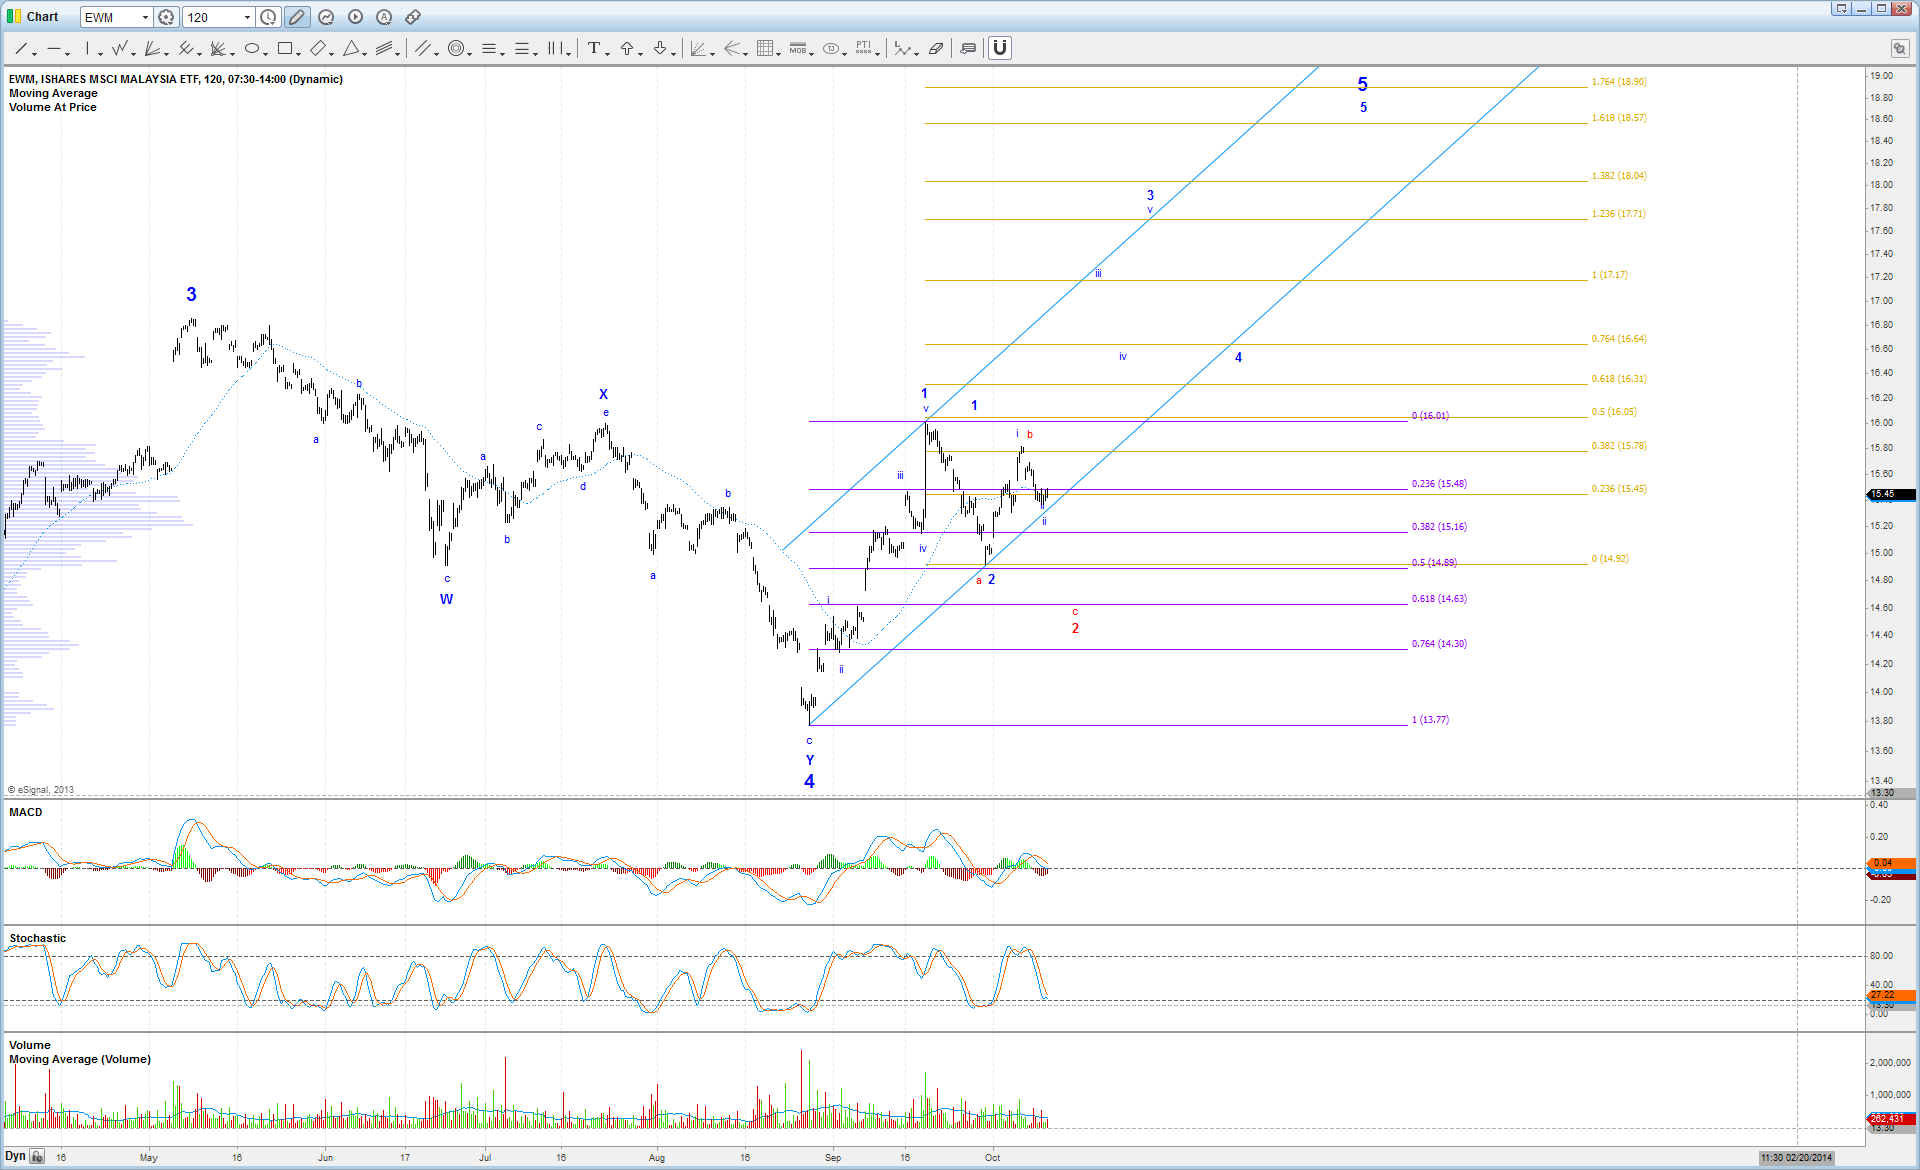This screenshot has width=1920, height=1170.
Task: Select the Elliott wave line-labeling tool
Action: (903, 48)
